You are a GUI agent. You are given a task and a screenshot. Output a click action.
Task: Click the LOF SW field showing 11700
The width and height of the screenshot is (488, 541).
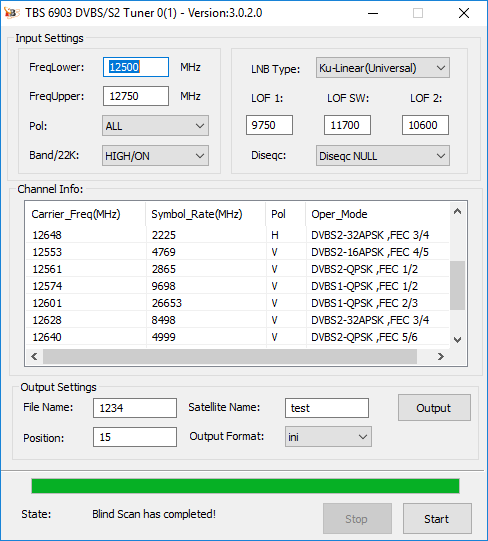(348, 125)
